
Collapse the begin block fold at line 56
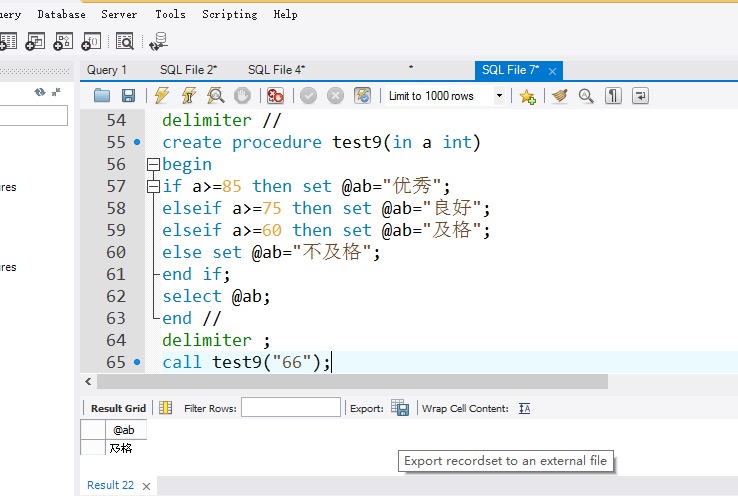click(153, 164)
